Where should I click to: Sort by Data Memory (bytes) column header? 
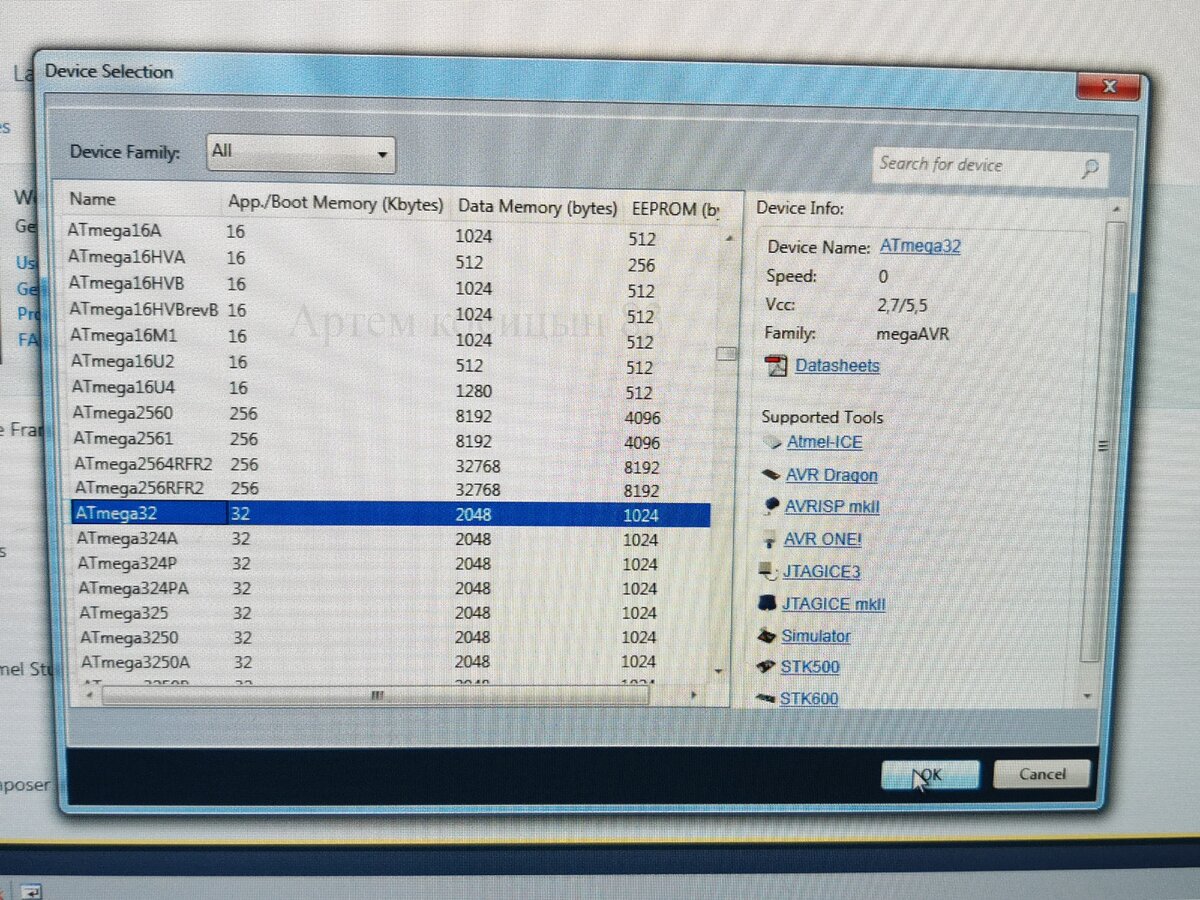point(537,207)
